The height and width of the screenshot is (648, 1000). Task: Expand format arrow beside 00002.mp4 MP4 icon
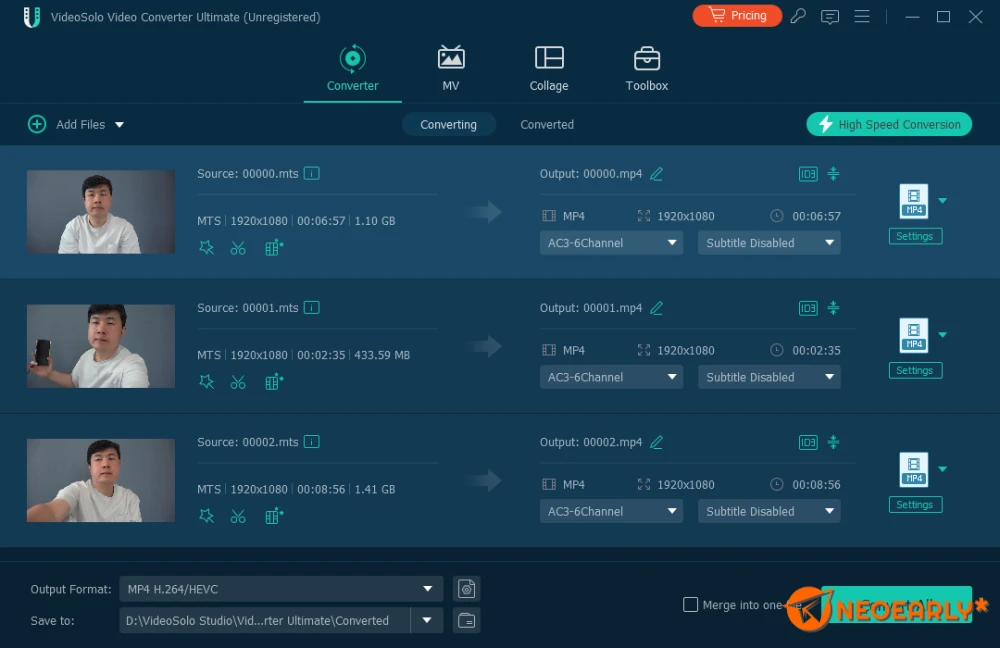[943, 469]
